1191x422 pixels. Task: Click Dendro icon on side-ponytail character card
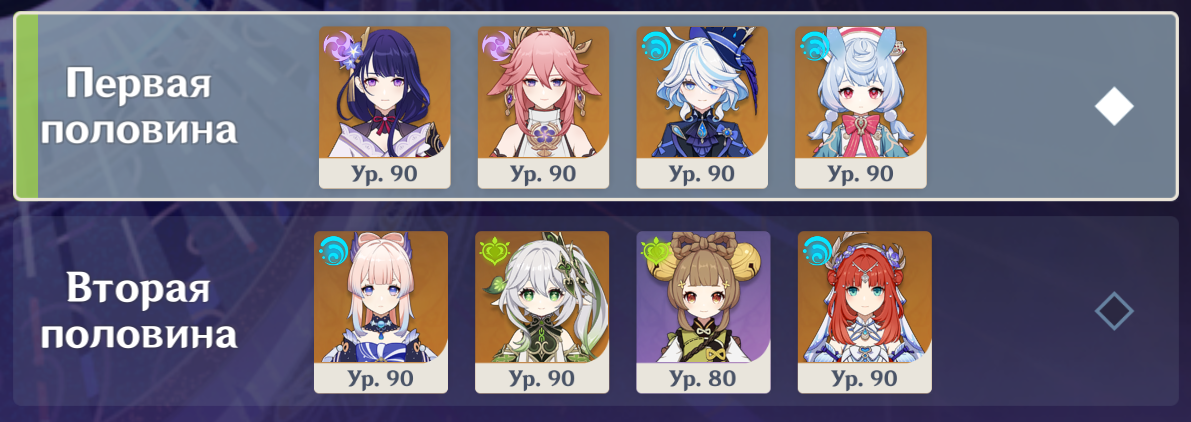point(494,250)
